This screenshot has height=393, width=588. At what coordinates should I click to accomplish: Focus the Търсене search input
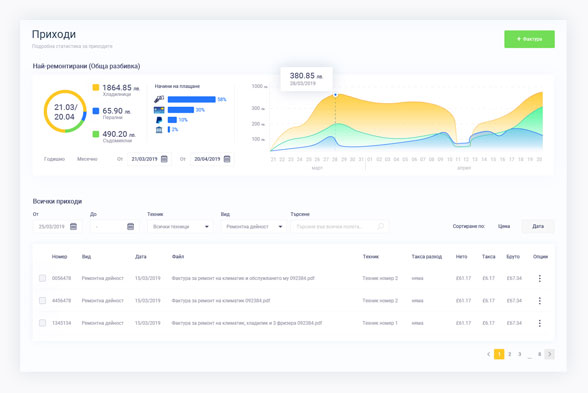[x=339, y=226]
